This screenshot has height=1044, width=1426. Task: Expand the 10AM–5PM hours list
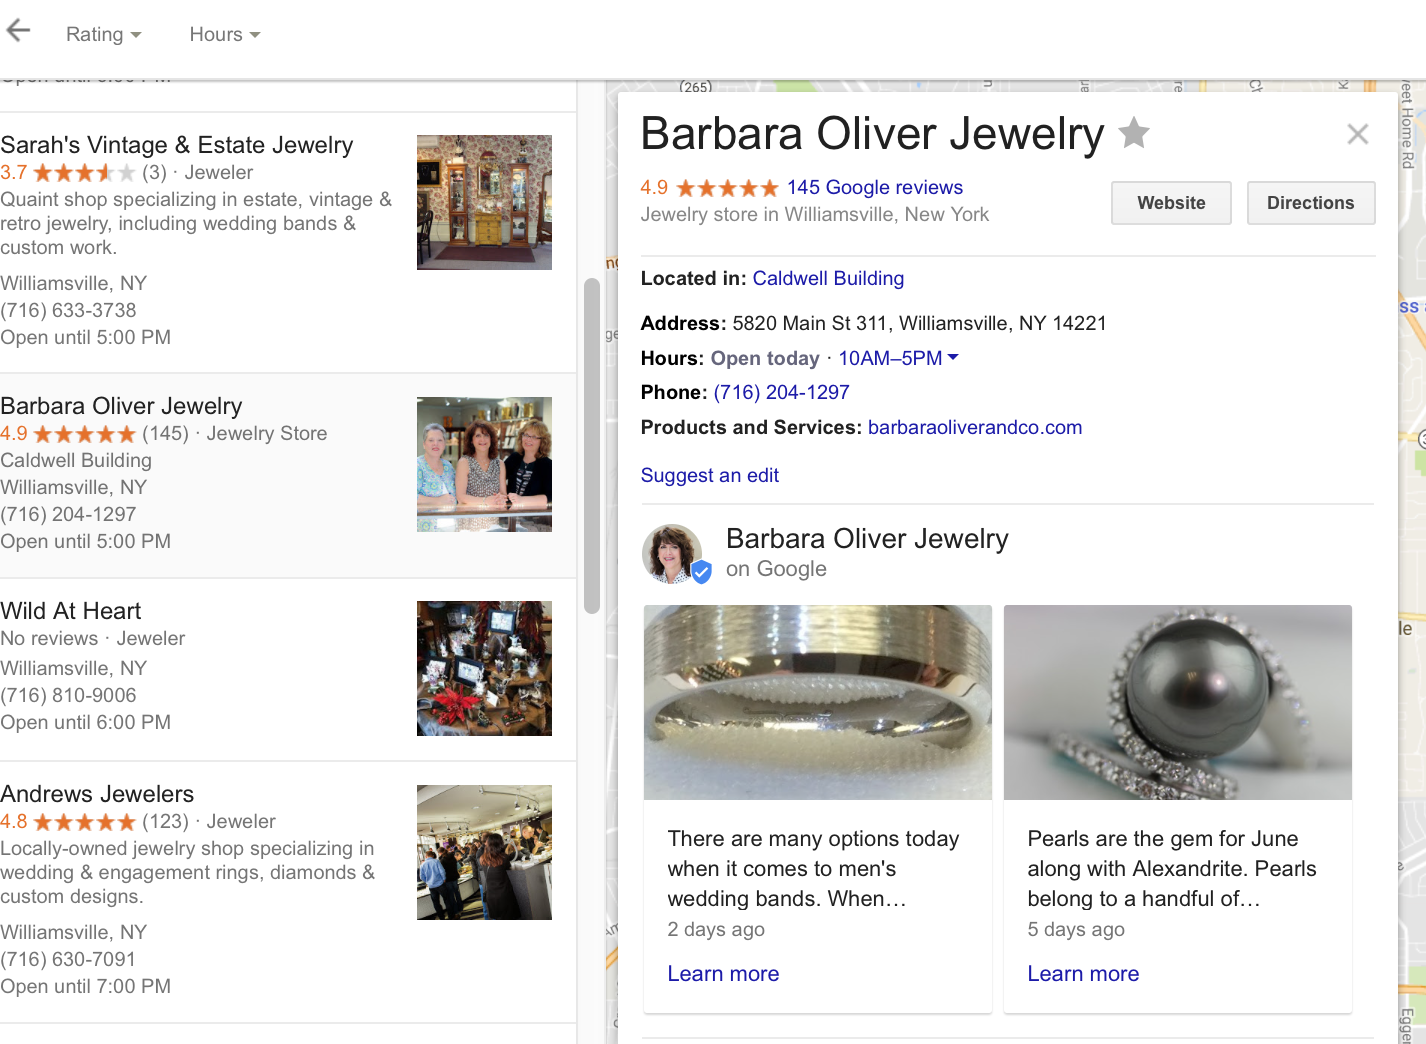[898, 358]
